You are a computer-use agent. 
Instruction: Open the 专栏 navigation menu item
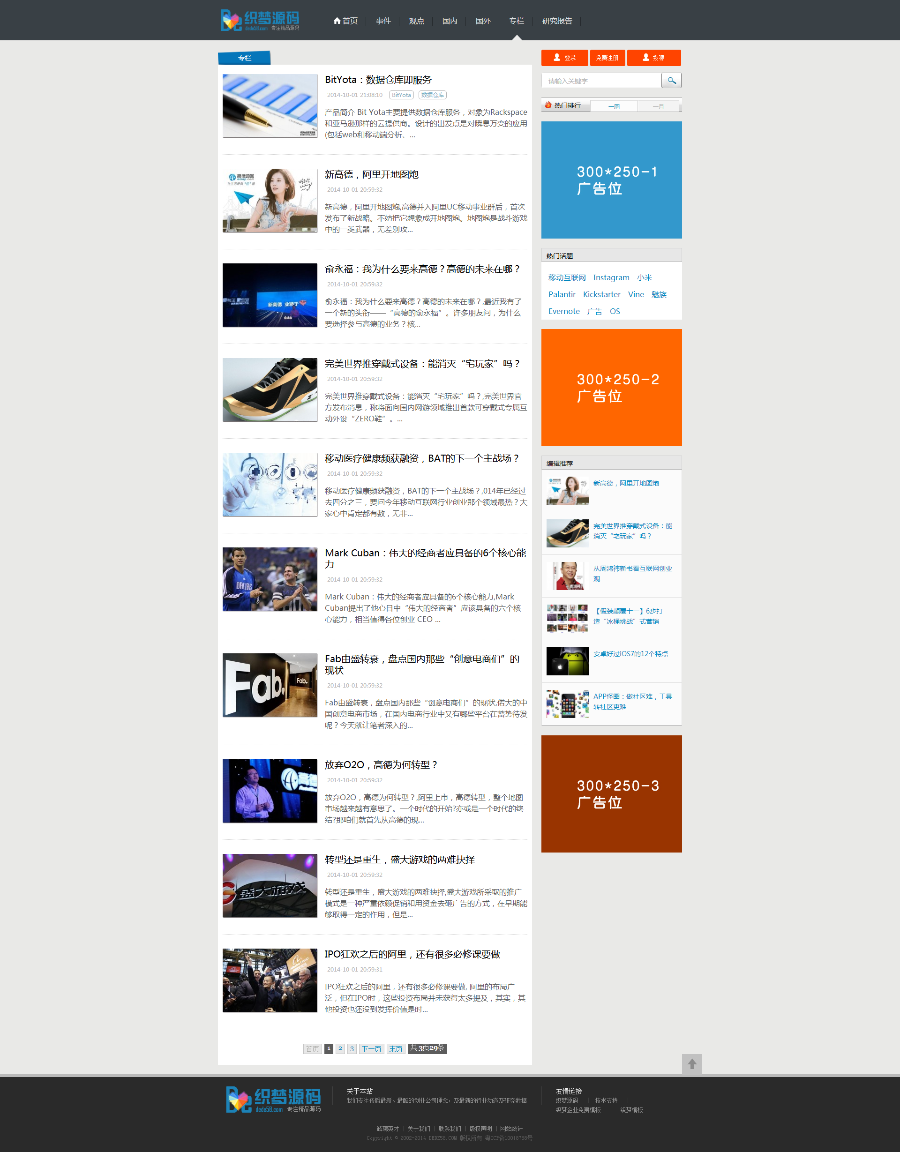pyautogui.click(x=516, y=21)
